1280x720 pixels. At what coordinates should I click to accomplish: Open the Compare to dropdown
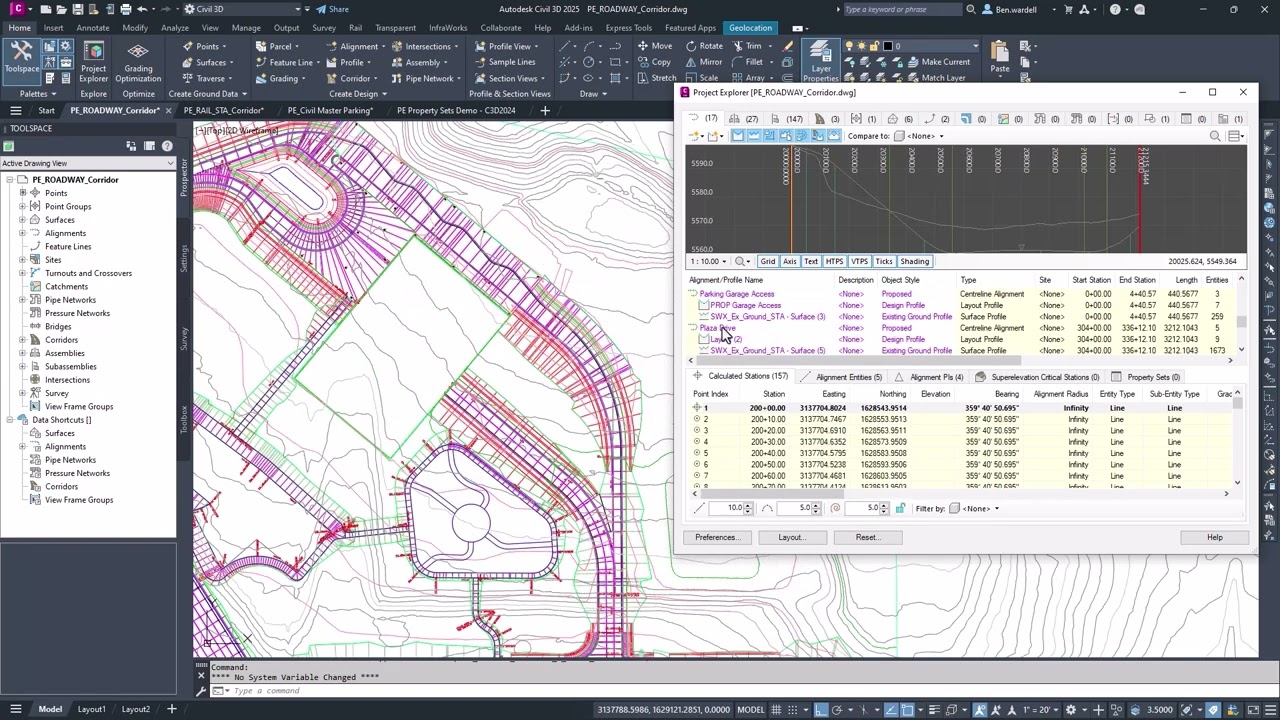919,136
